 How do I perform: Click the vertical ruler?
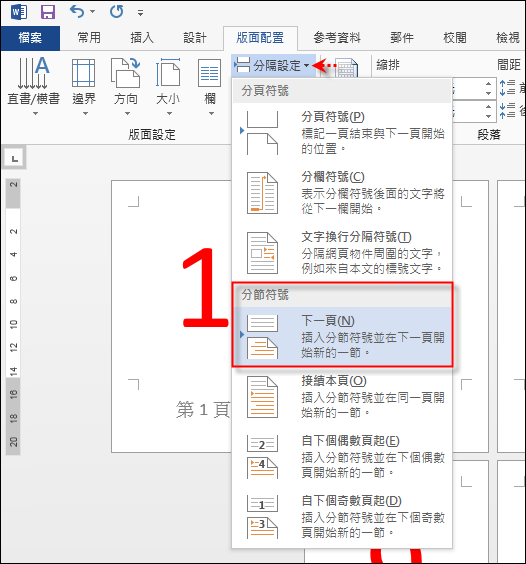[13, 317]
